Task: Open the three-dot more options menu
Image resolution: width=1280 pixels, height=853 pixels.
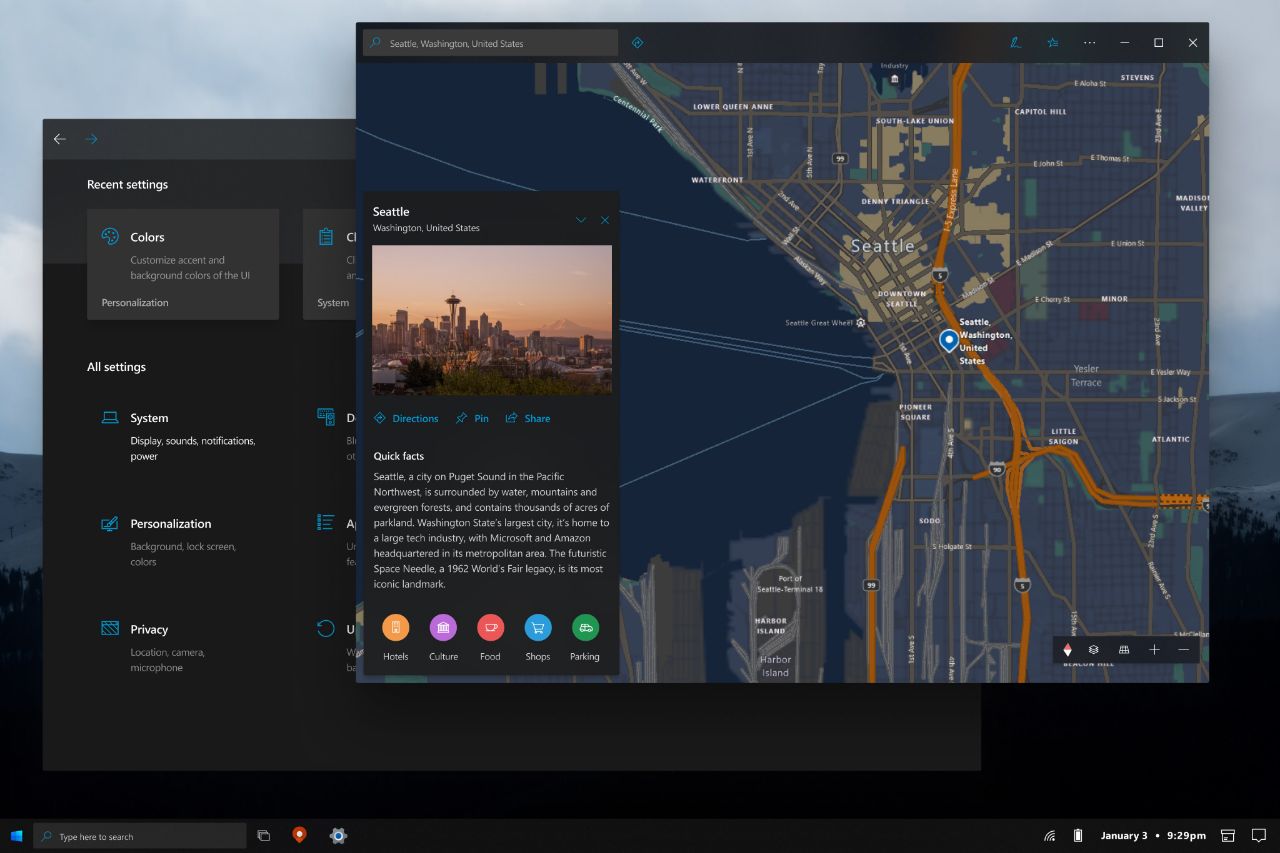Action: click(1089, 43)
